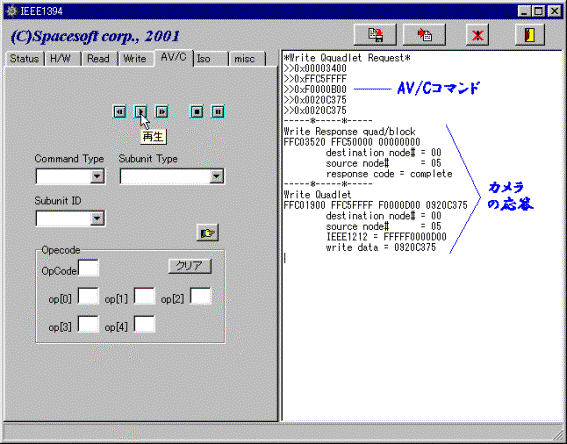The width and height of the screenshot is (567, 444).
Task: Click 'Write Response quad/block' log line
Action: pyautogui.click(x=350, y=131)
